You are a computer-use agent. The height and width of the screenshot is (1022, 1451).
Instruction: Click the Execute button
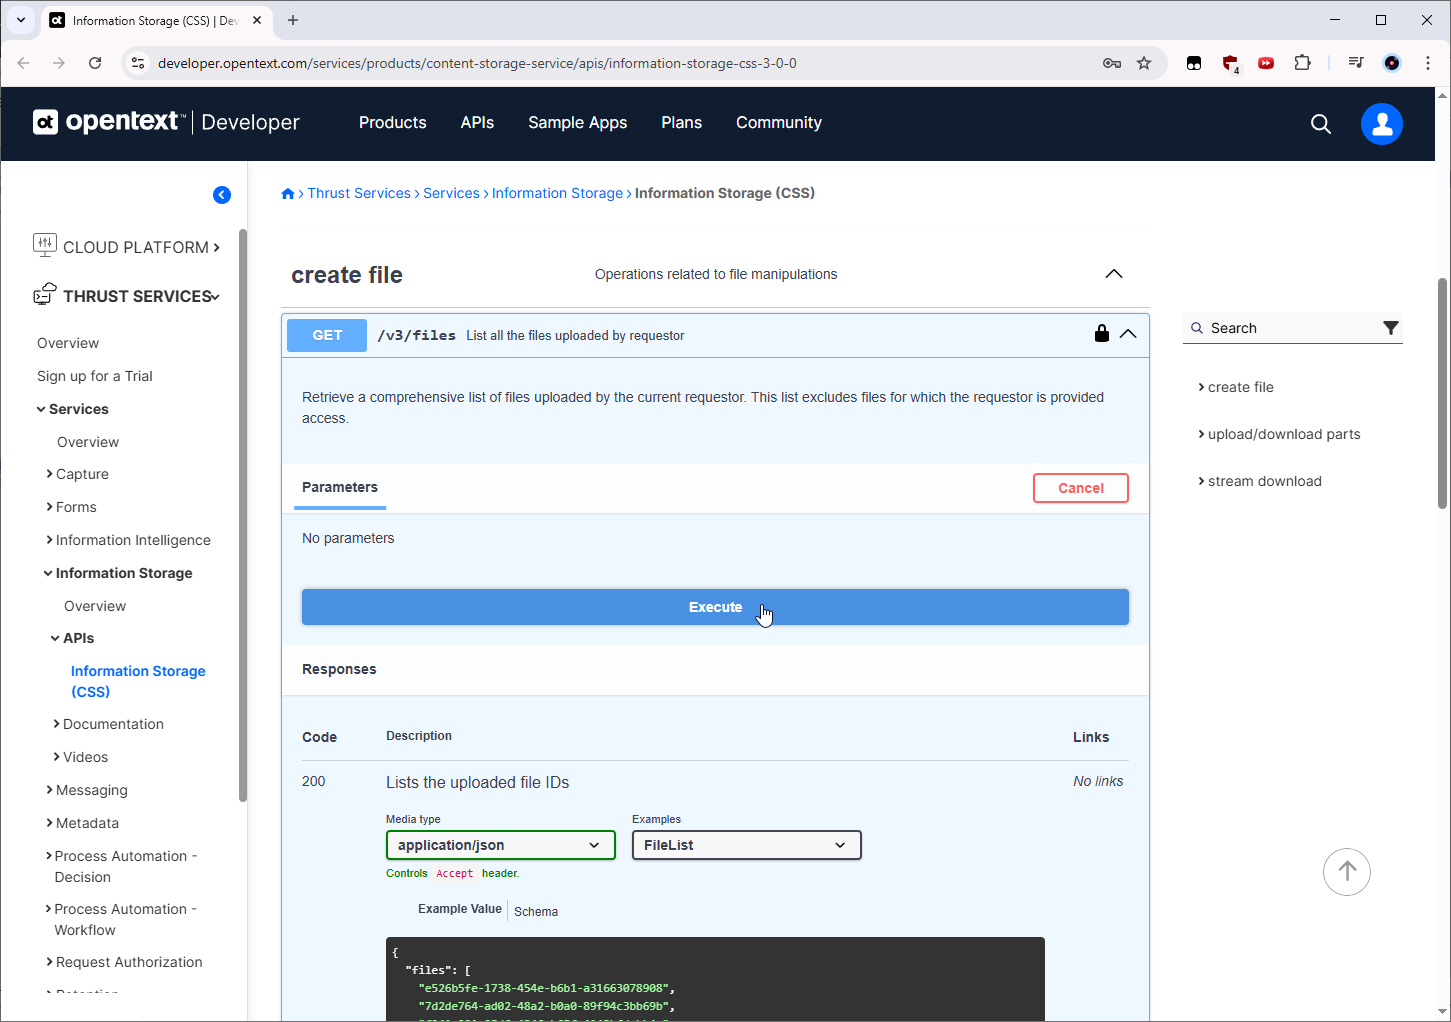[716, 607]
